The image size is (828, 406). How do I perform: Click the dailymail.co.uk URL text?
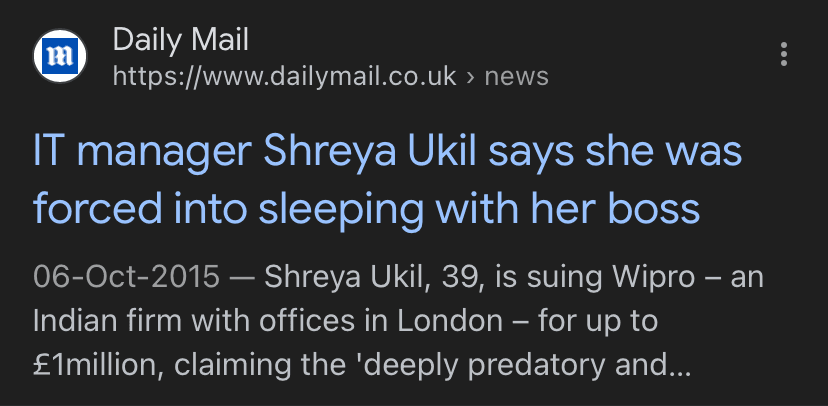point(284,76)
